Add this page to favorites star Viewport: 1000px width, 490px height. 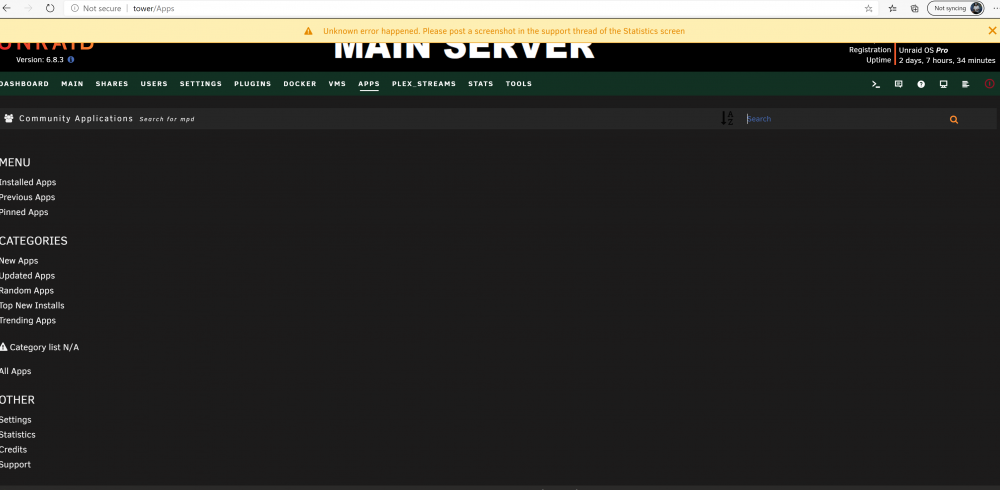coord(868,8)
